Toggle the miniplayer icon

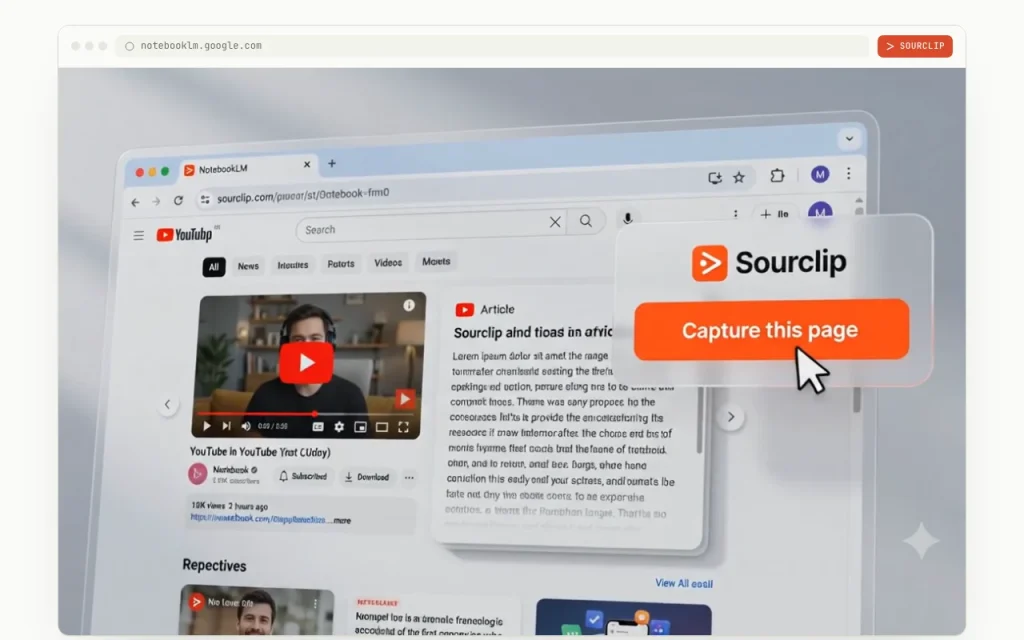pos(360,427)
